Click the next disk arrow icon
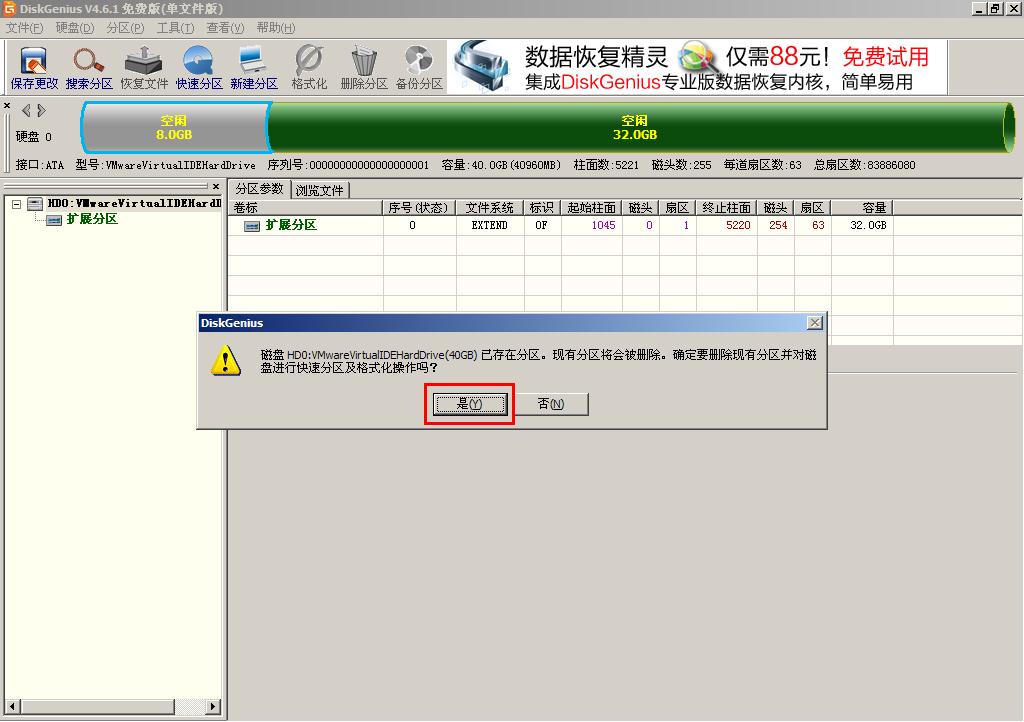Screen dimensions: 1024x722 [x=41, y=110]
